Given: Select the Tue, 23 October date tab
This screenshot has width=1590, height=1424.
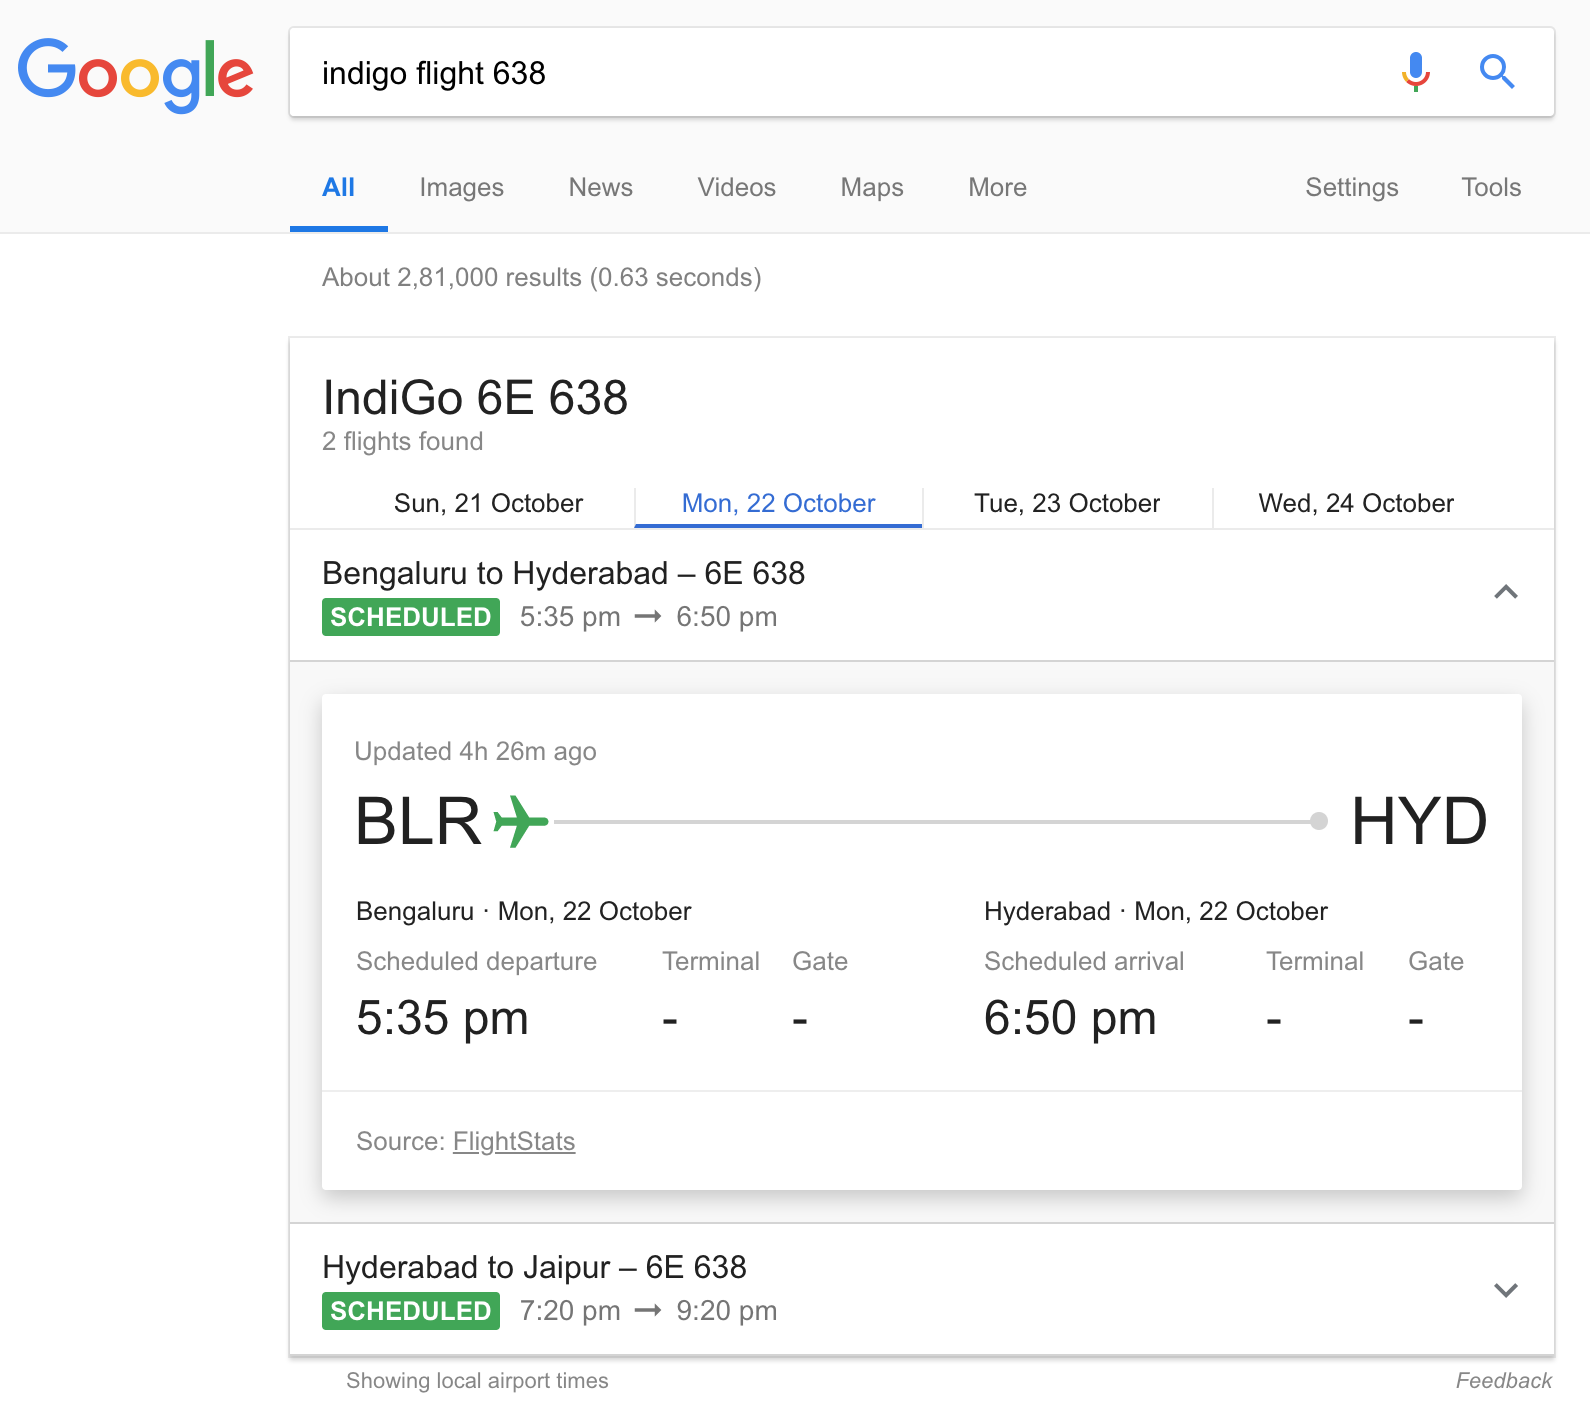Looking at the screenshot, I should point(1067,504).
